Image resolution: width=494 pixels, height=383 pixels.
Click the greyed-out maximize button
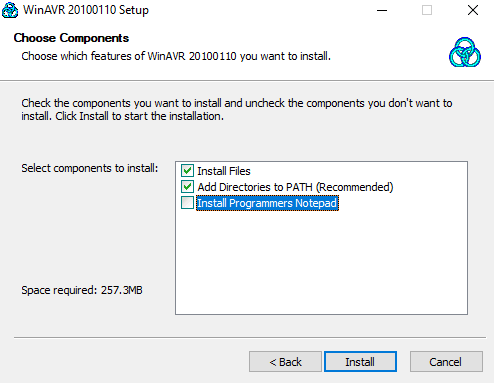pyautogui.click(x=427, y=10)
